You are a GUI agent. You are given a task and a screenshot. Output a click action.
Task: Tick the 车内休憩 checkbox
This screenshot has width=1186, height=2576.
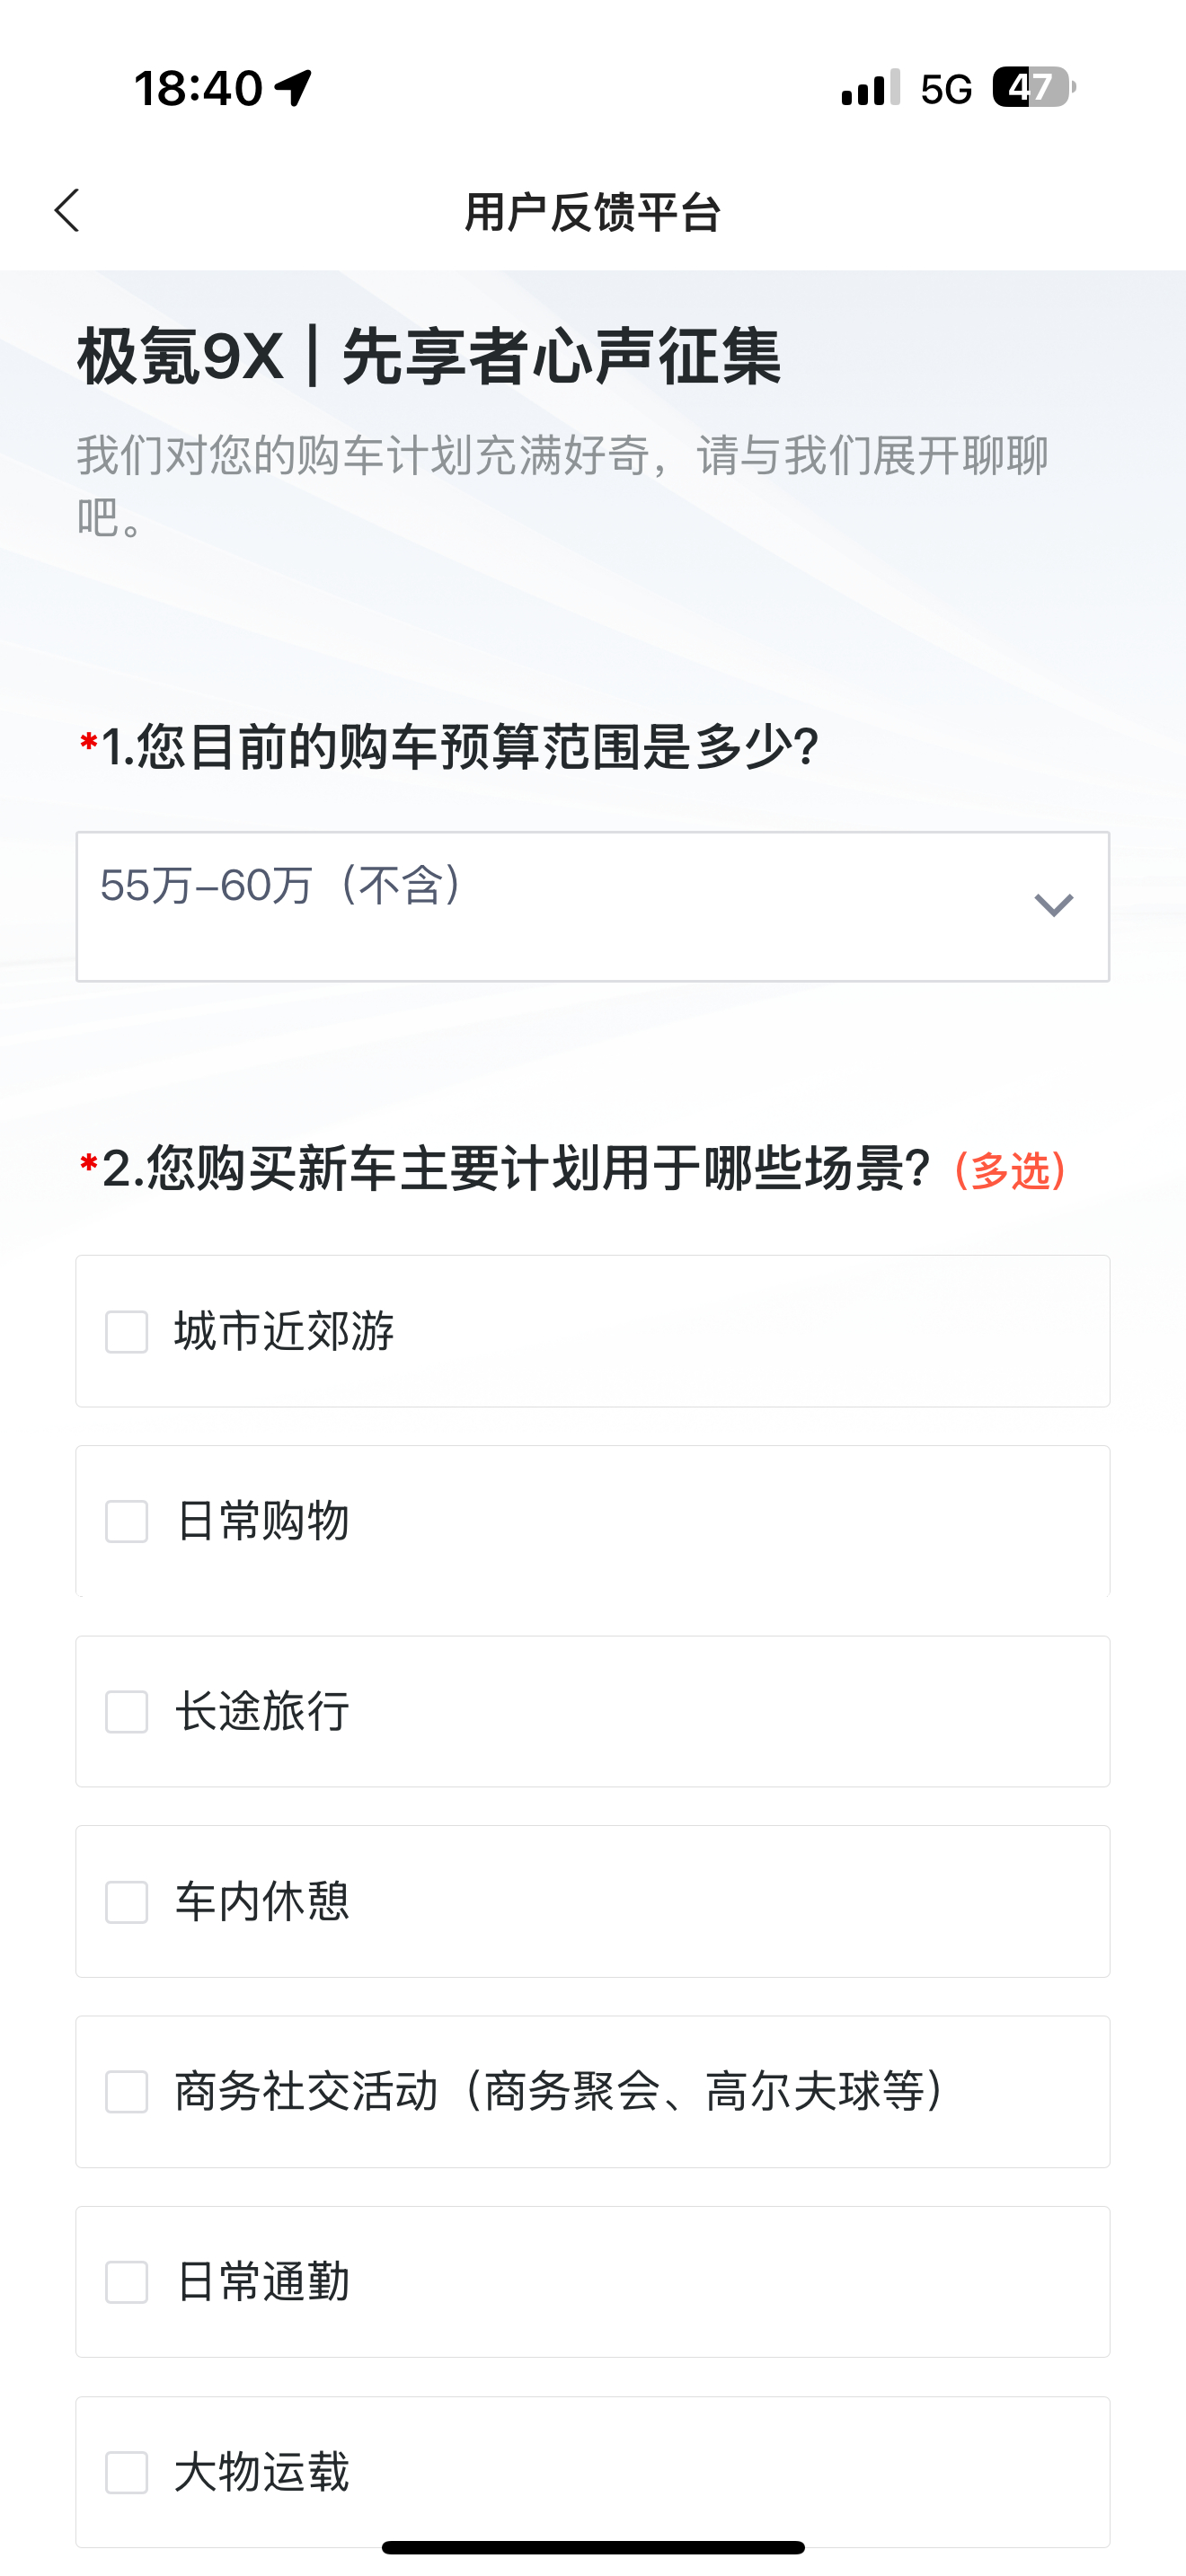pyautogui.click(x=127, y=1902)
